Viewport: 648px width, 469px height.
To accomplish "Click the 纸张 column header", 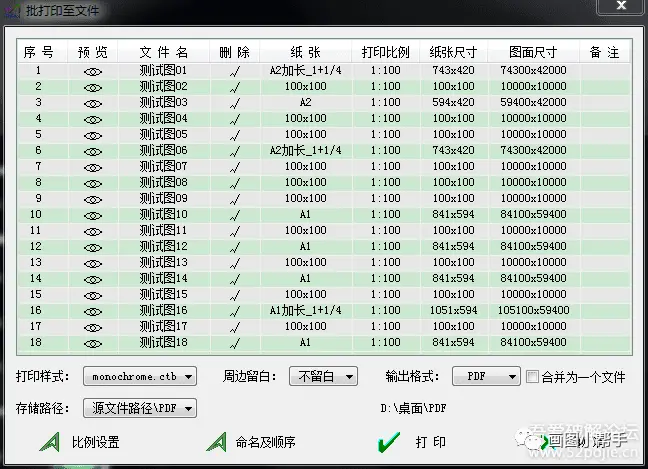I will coord(305,52).
